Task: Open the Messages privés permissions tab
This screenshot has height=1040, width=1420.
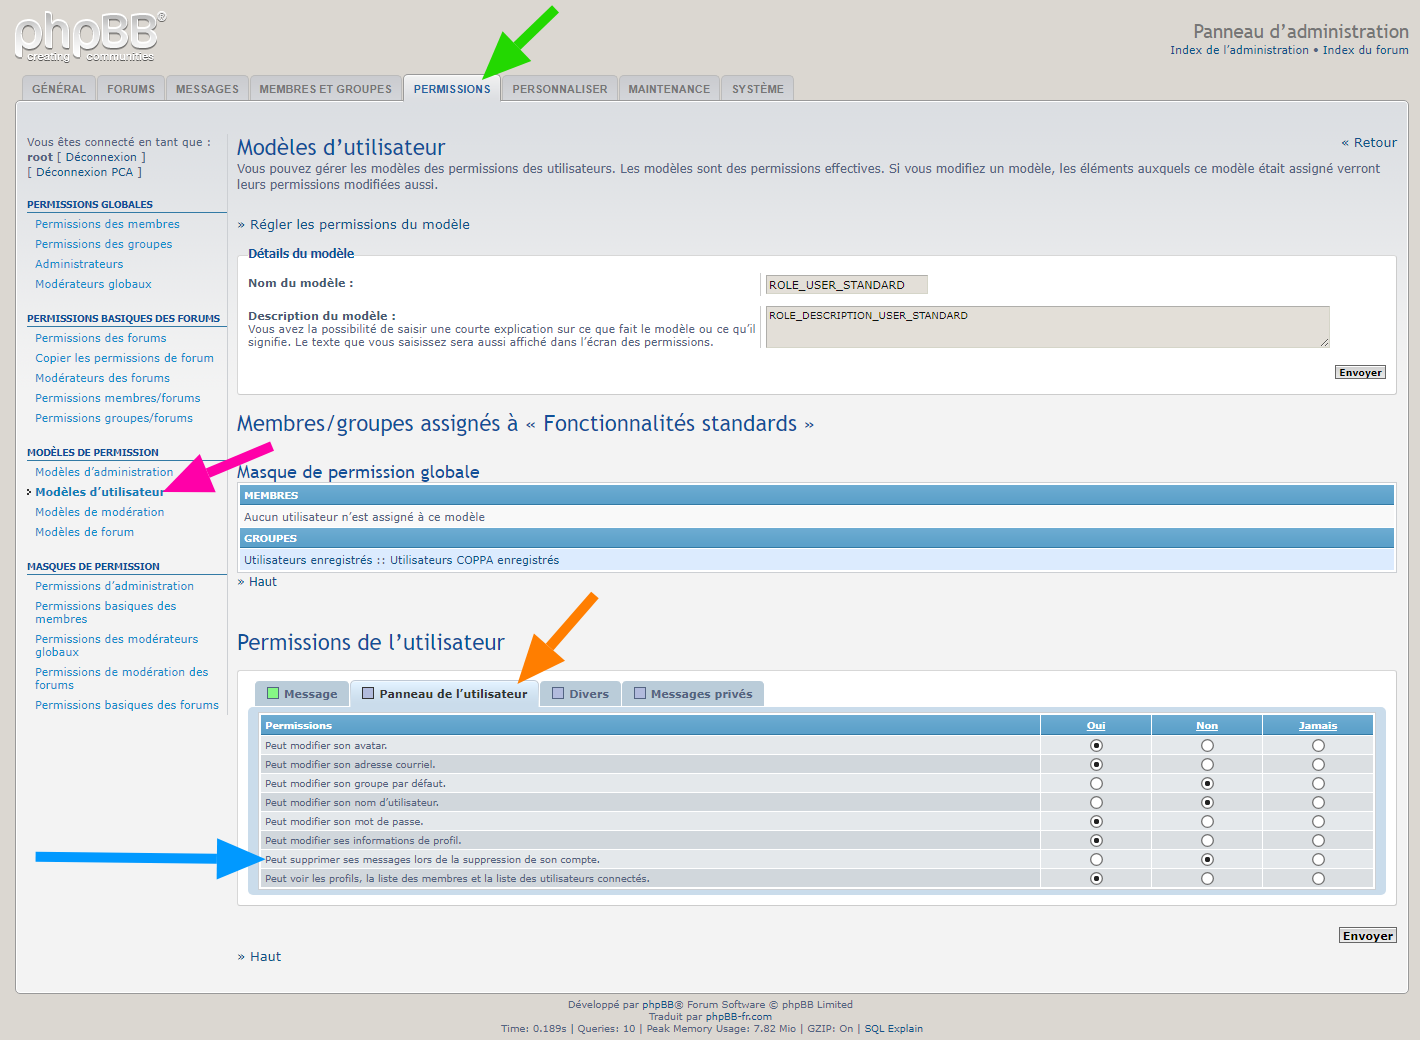Action: pos(692,694)
